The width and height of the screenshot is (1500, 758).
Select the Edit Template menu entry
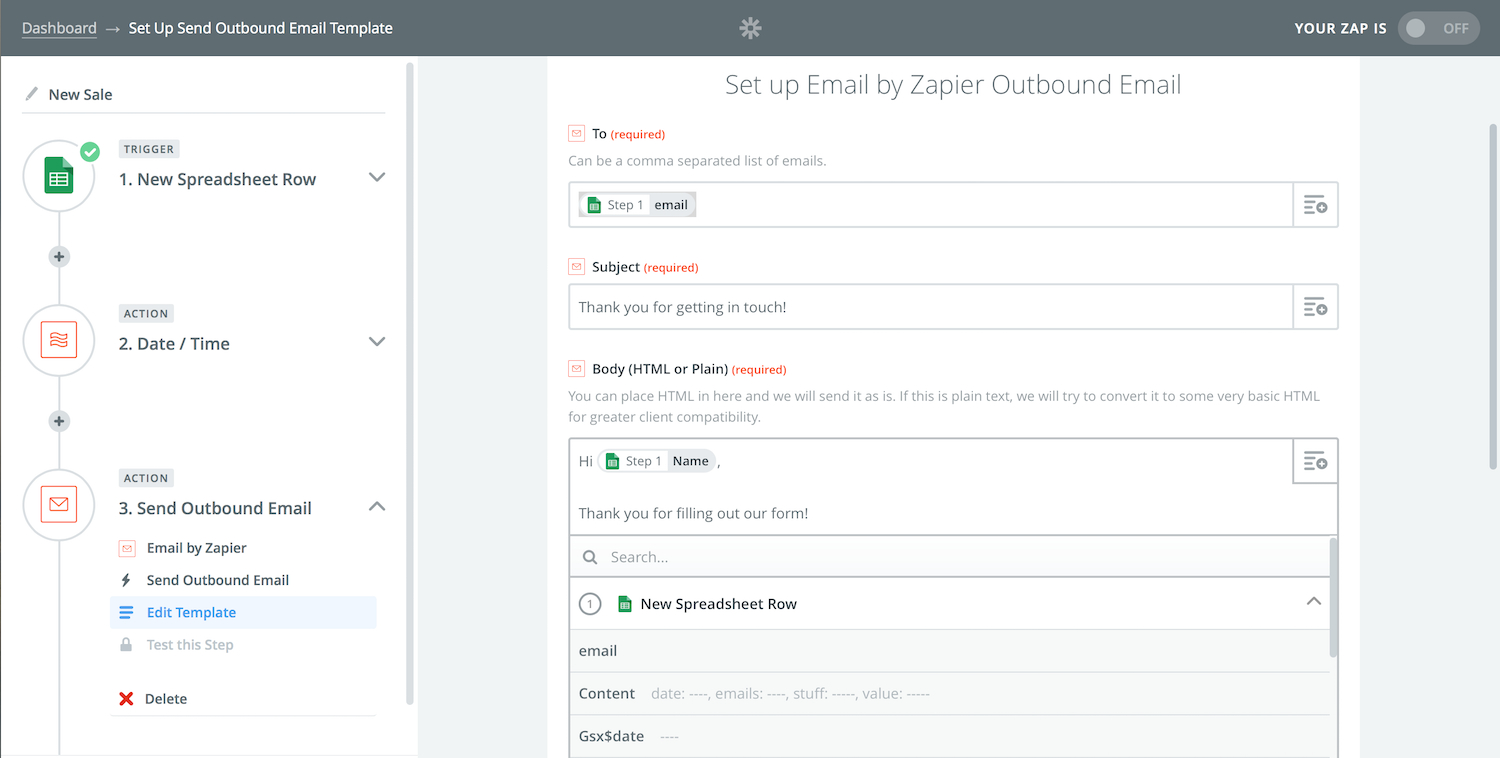(x=191, y=612)
